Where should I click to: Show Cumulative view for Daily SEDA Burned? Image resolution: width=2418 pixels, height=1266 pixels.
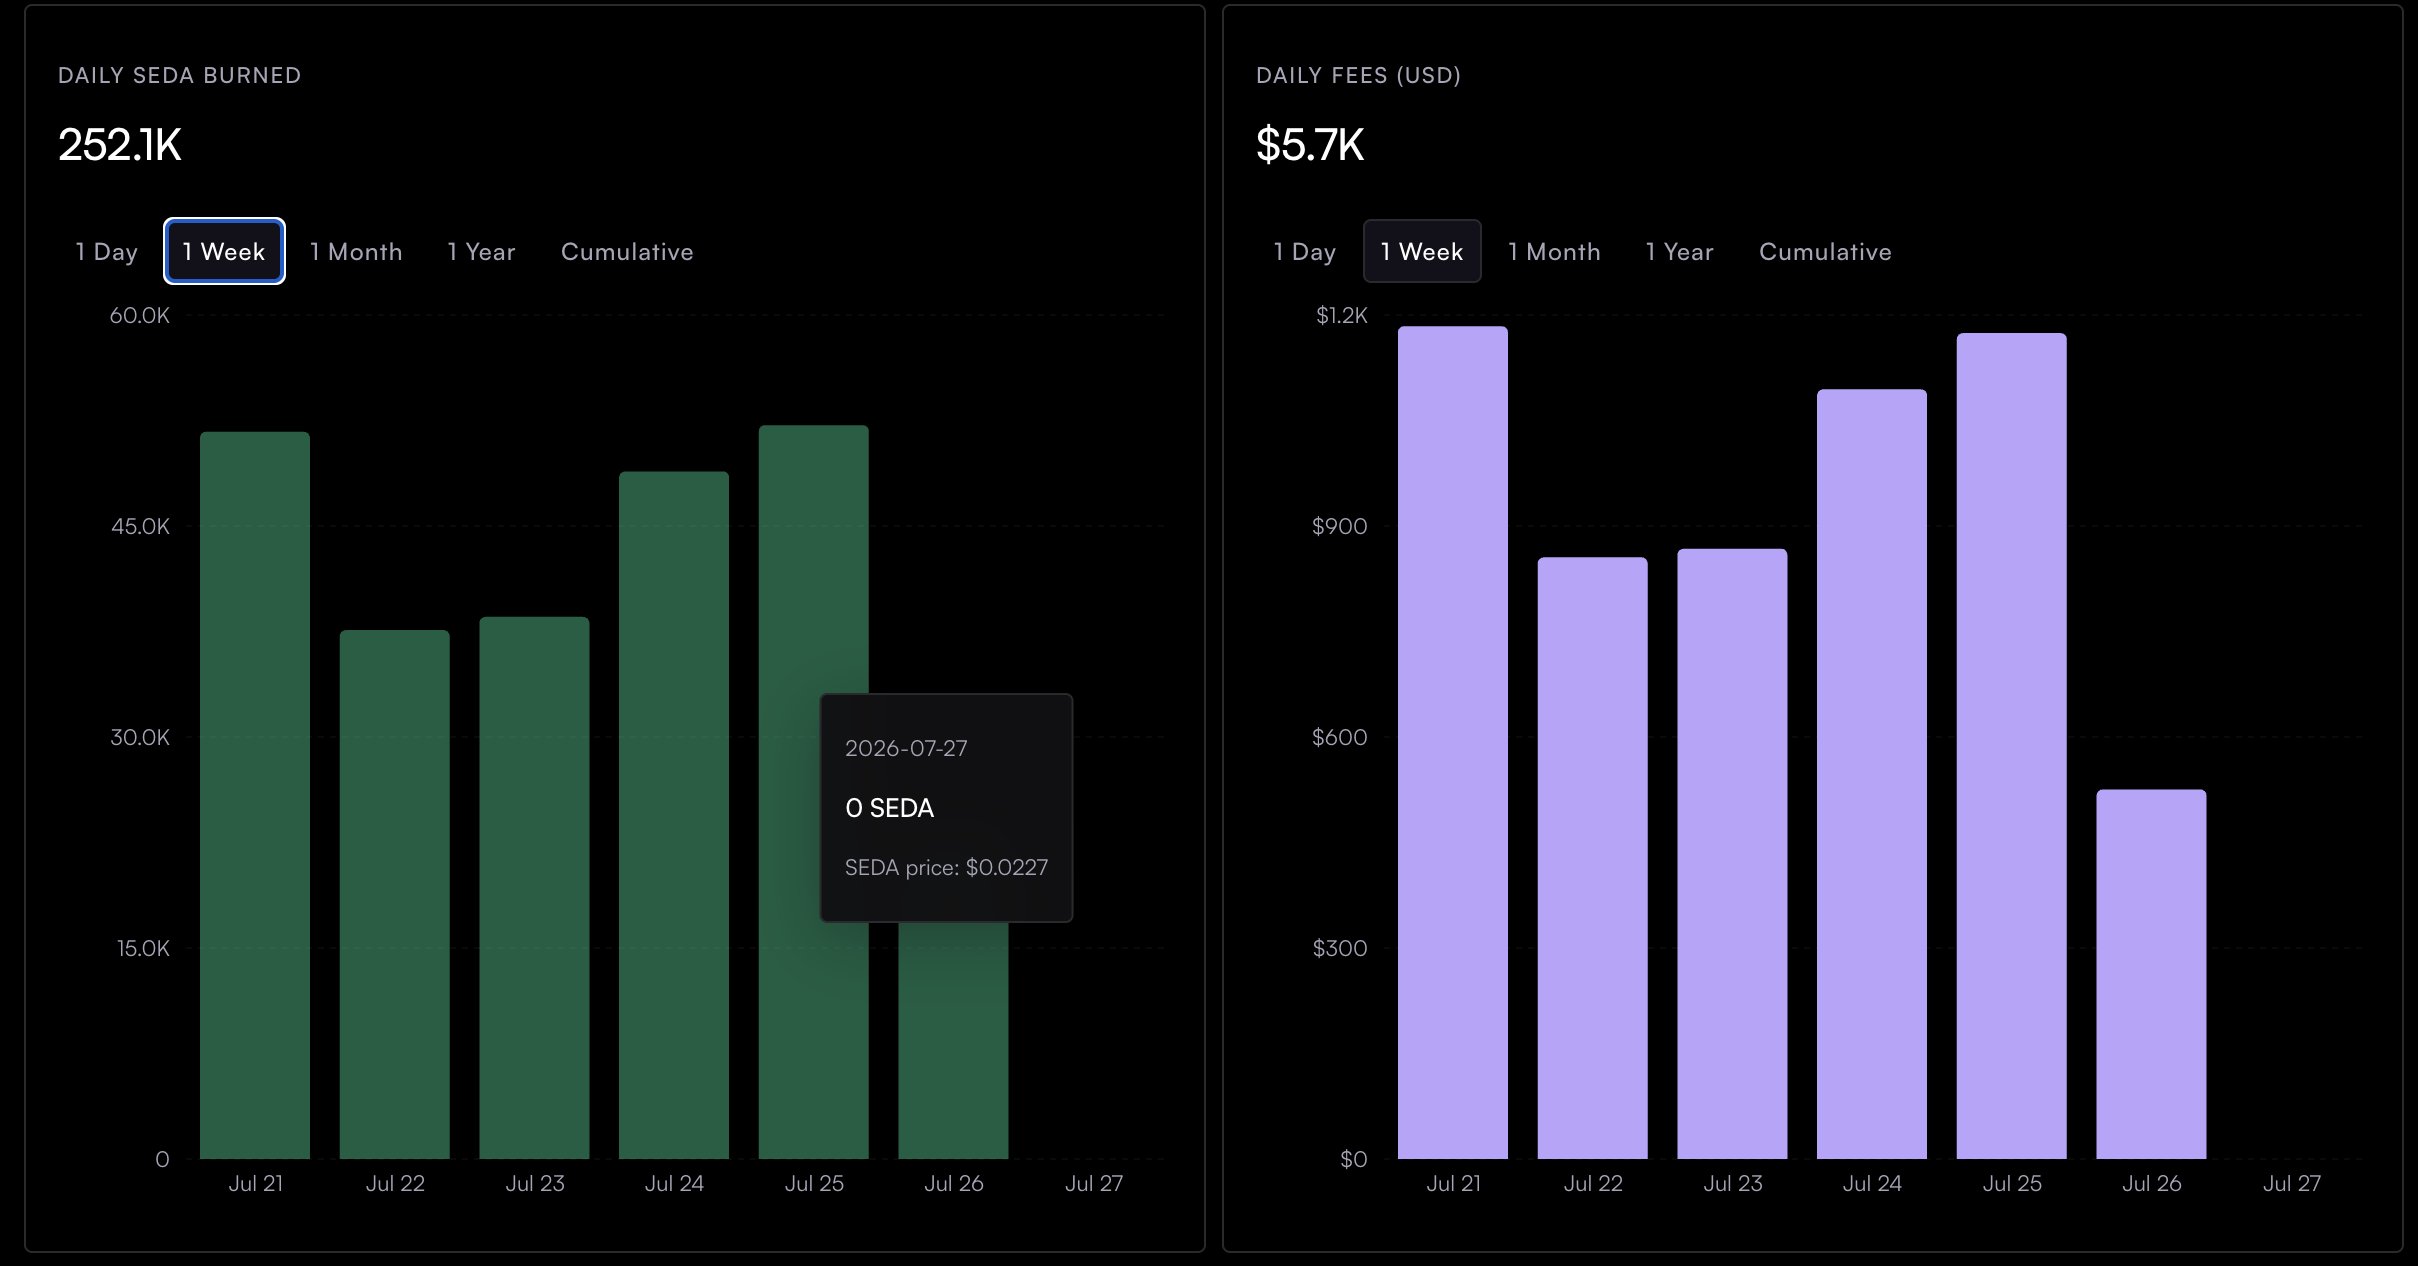(627, 251)
